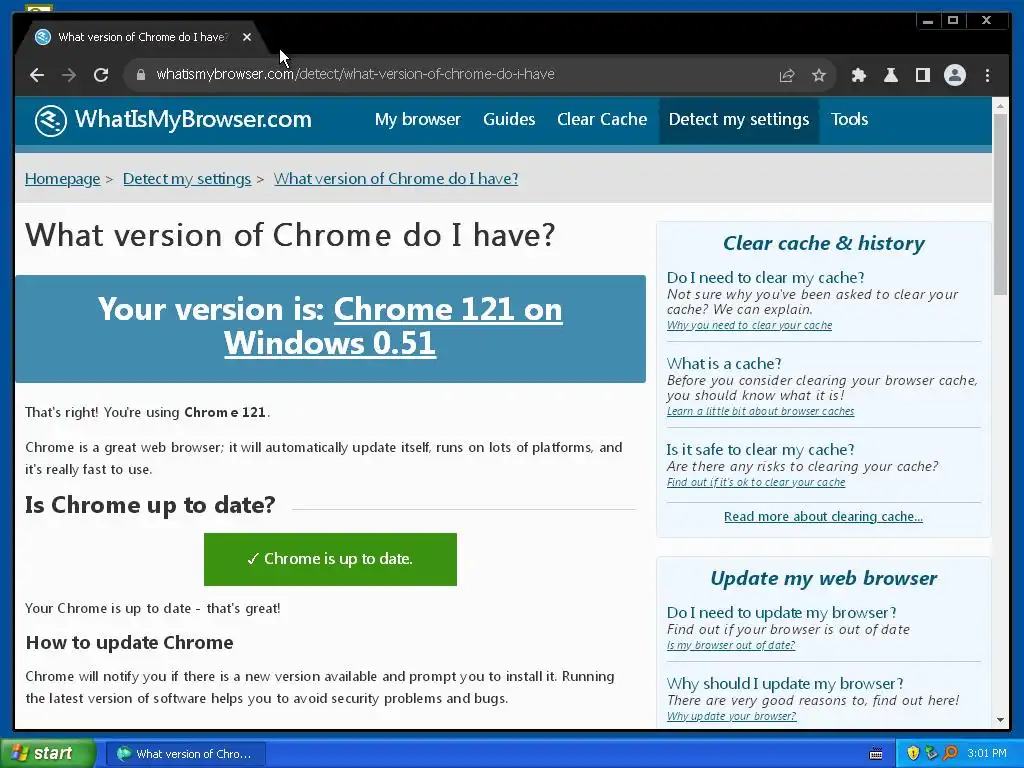Open the 'Tools' nav item
Viewport: 1024px width, 768px height.
[x=849, y=120]
